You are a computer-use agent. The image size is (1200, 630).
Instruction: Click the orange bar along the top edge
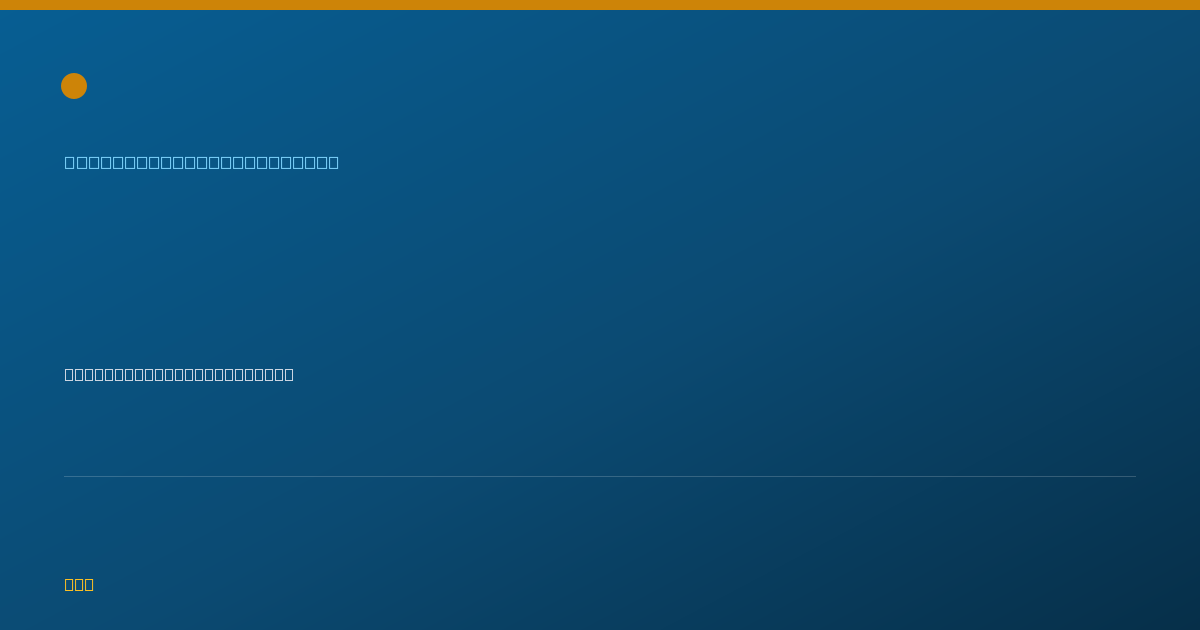coord(600,5)
